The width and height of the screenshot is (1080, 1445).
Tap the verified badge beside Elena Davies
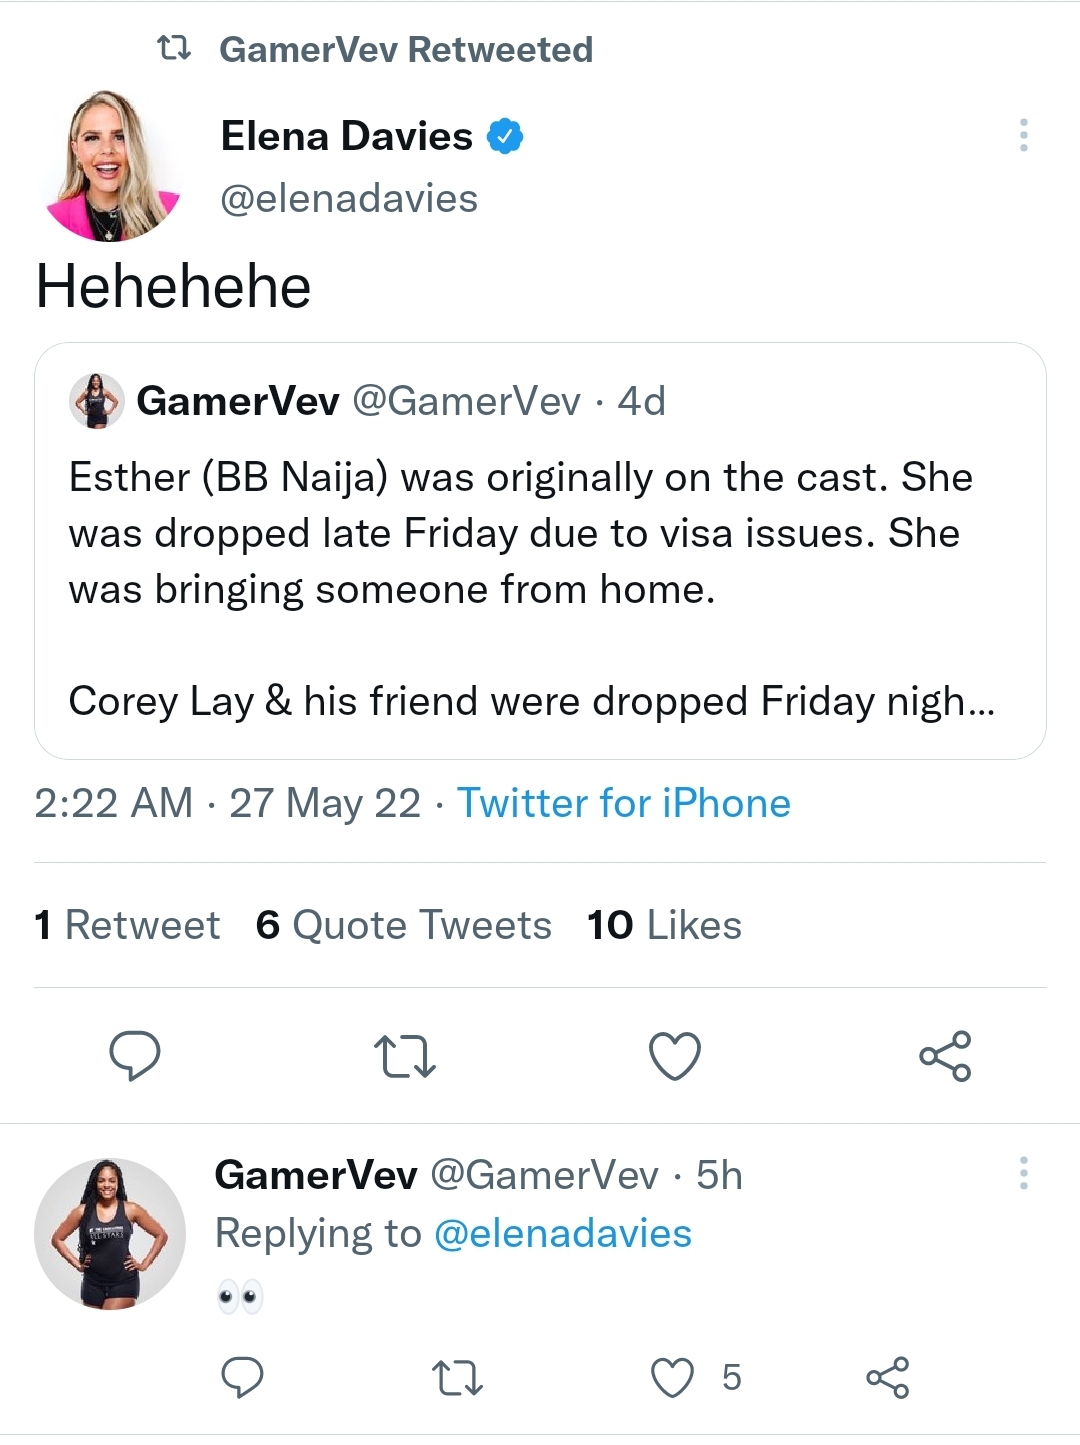(x=505, y=136)
